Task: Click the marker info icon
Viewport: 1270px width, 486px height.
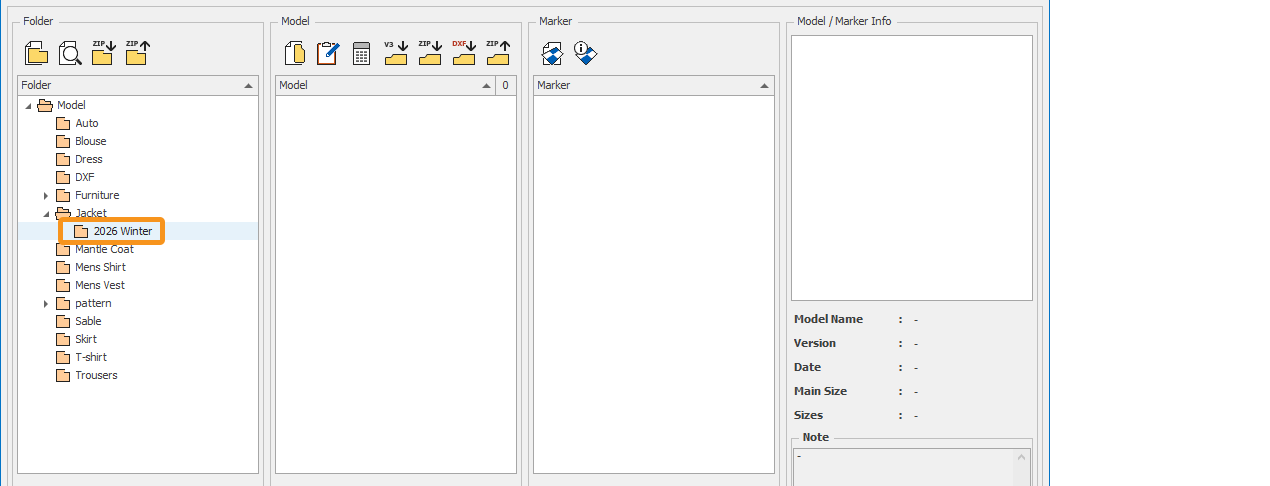Action: click(586, 54)
